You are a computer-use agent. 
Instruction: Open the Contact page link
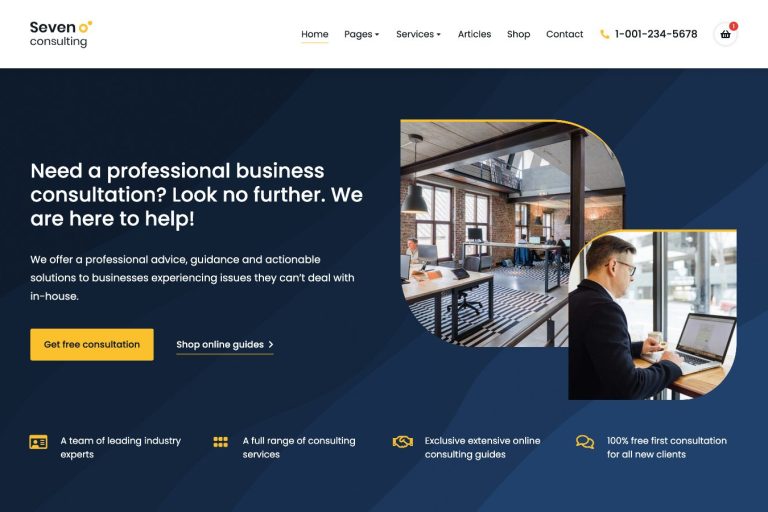pos(564,34)
